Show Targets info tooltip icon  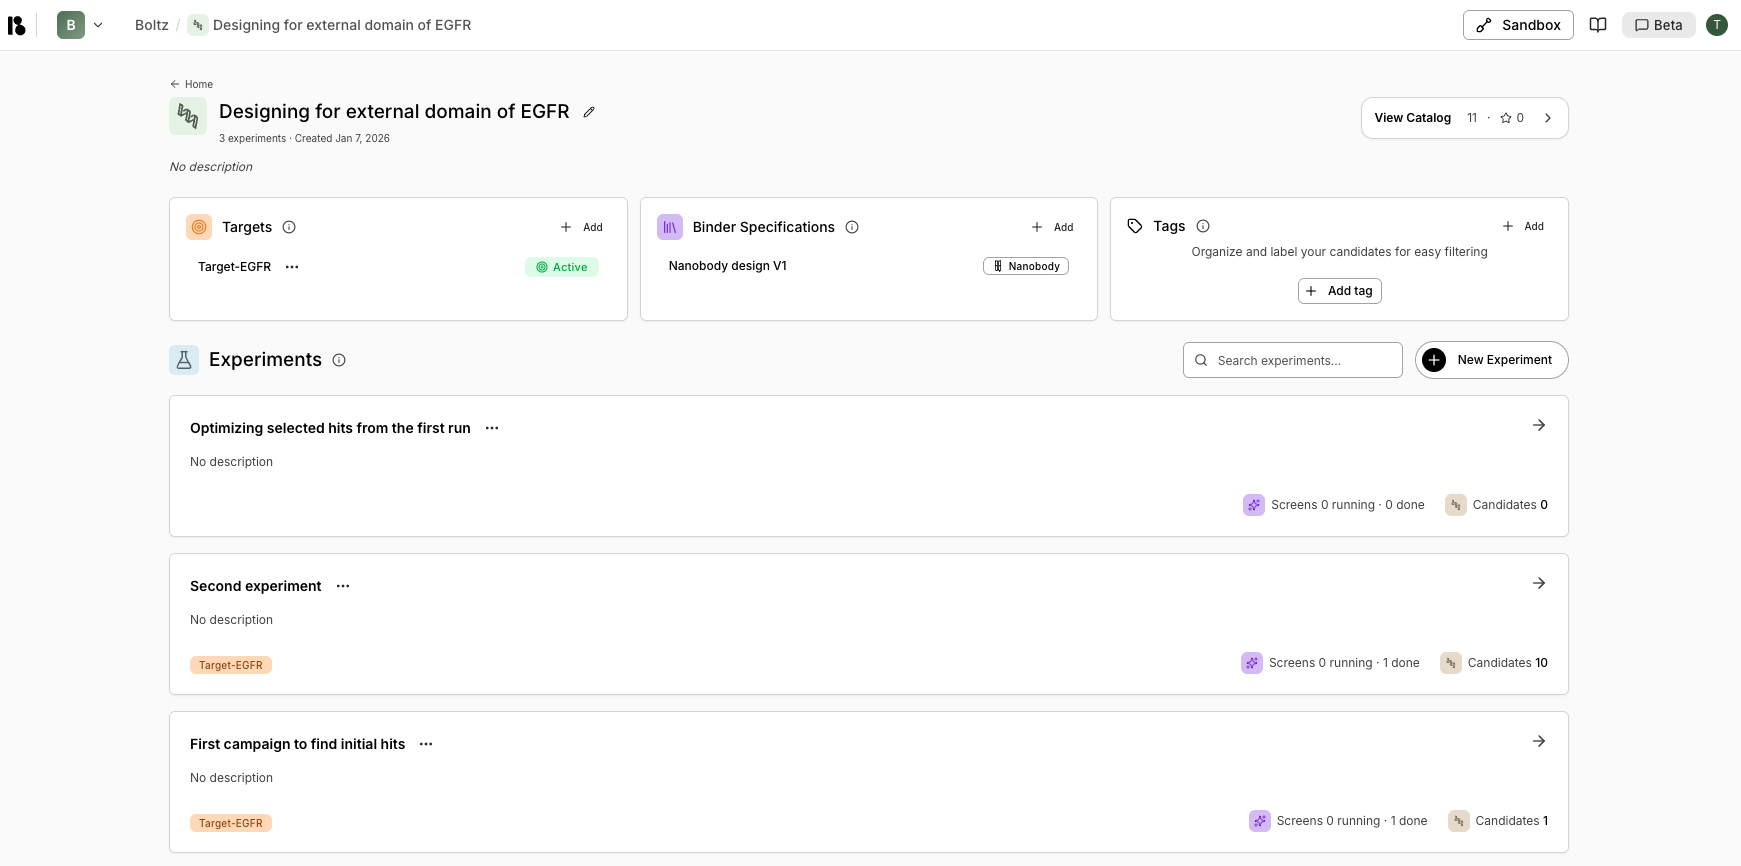click(x=289, y=227)
